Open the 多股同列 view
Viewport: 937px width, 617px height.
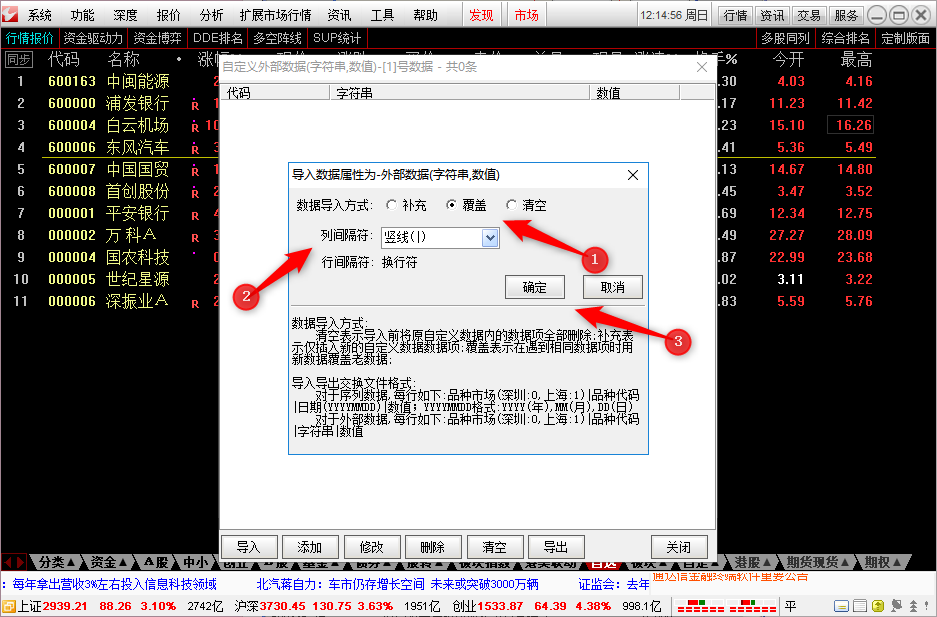(785, 38)
